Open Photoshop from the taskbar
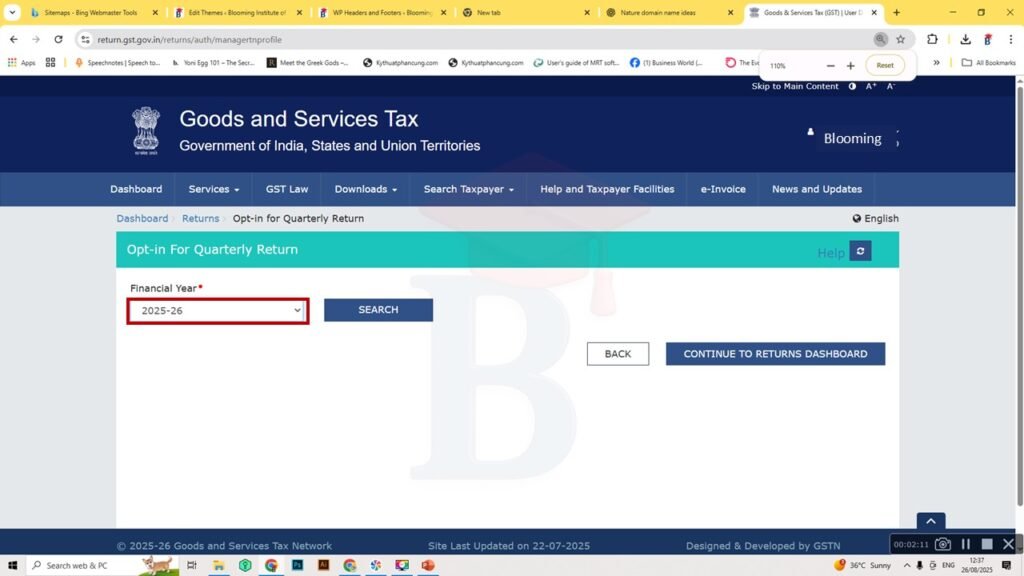Viewport: 1024px width, 576px height. tap(297, 565)
